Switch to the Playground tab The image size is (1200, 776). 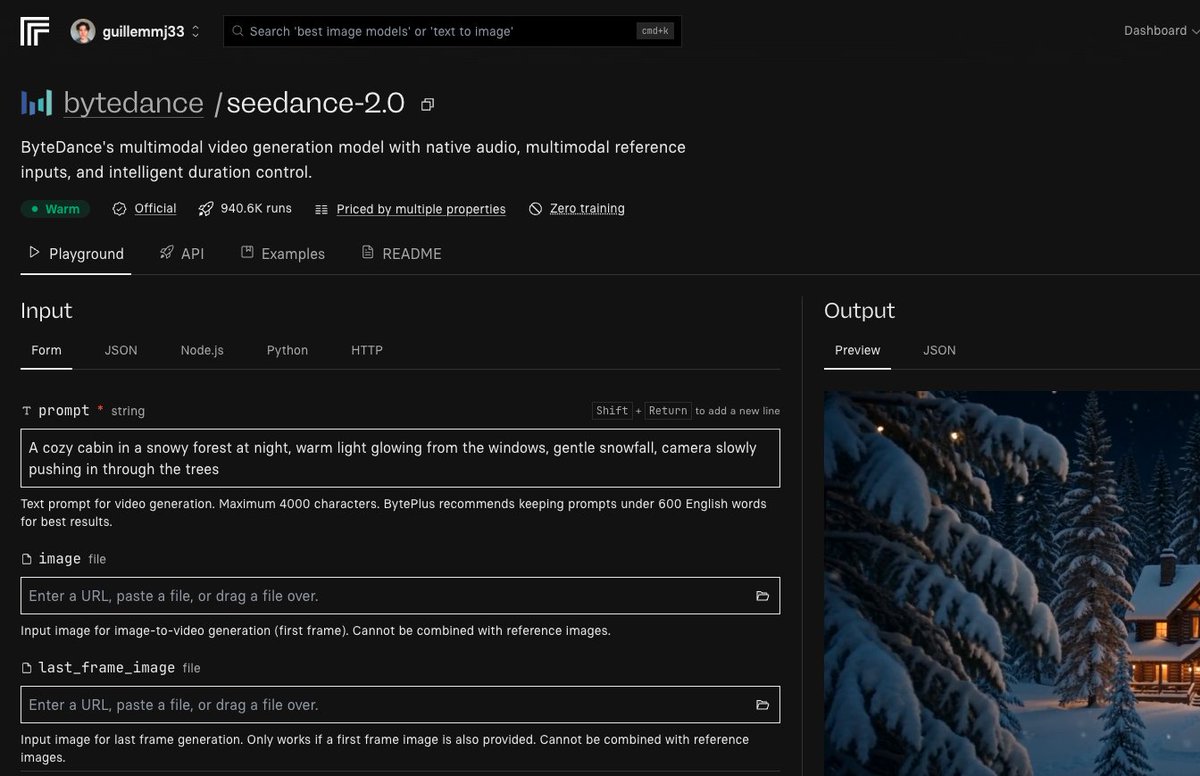pos(76,254)
